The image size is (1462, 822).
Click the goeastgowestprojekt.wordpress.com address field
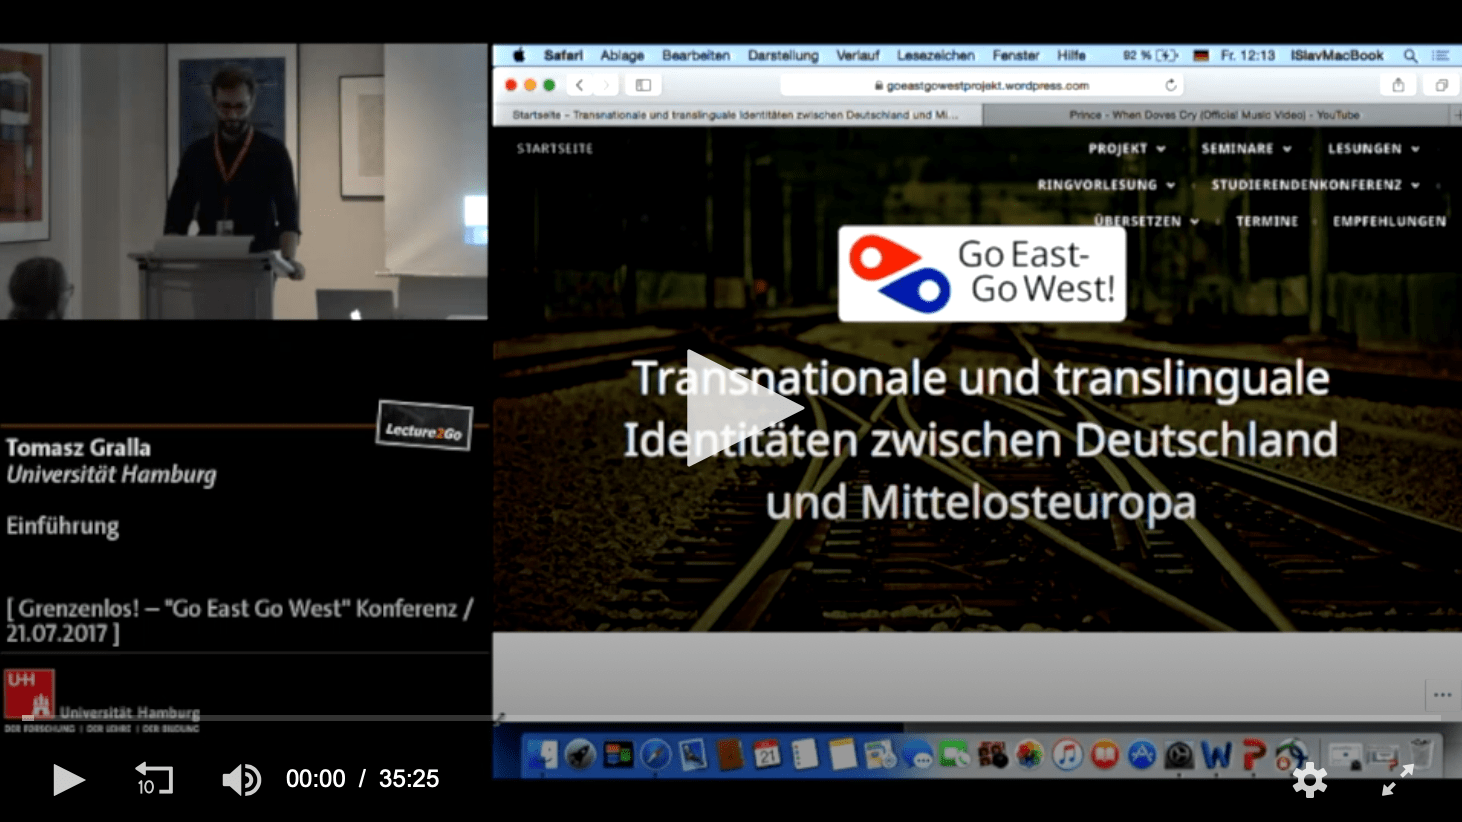coord(980,85)
